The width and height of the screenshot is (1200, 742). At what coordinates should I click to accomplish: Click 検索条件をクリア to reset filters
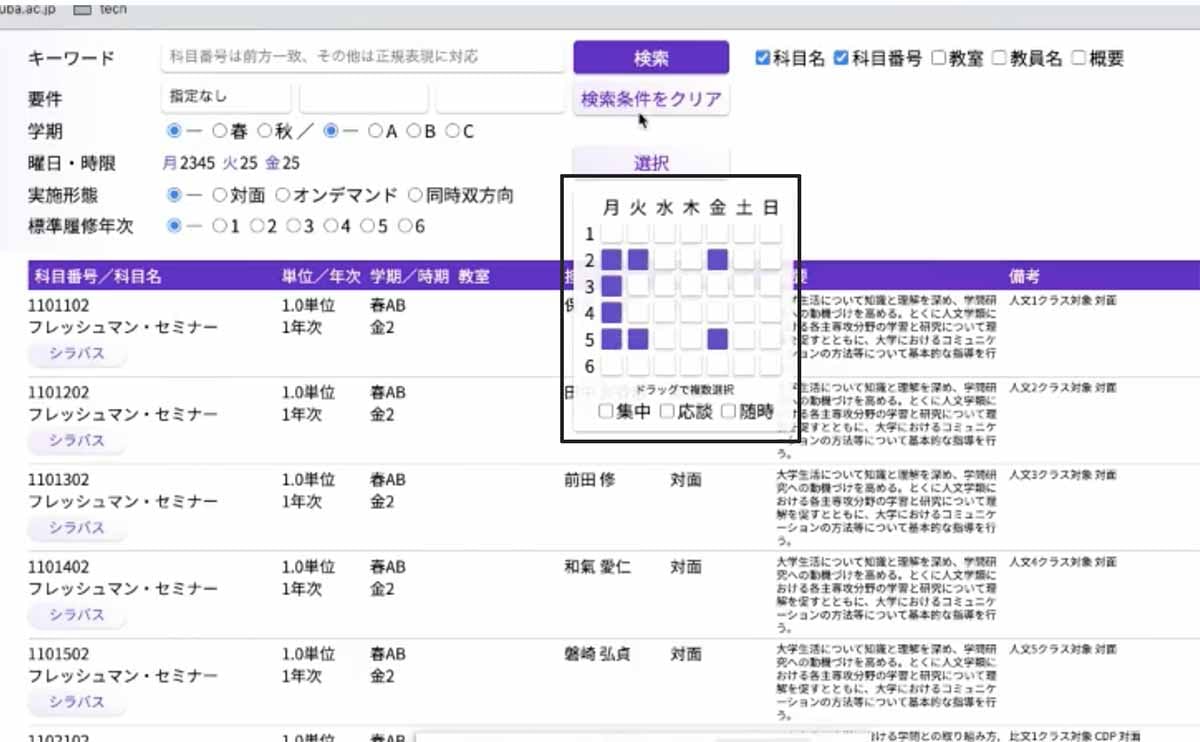pyautogui.click(x=651, y=99)
